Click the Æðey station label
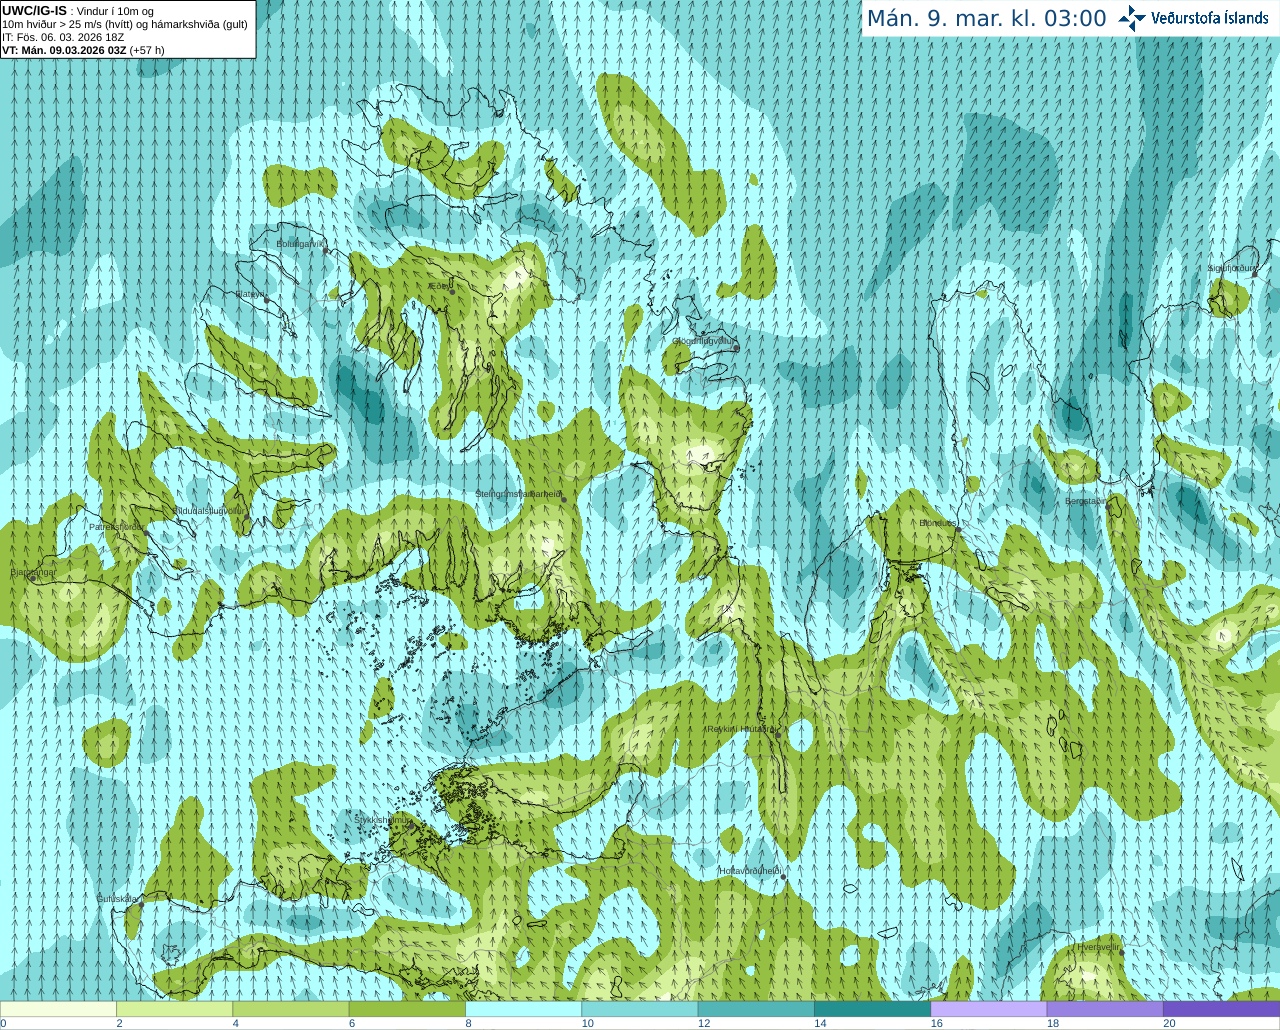Image resolution: width=1280 pixels, height=1030 pixels. [438, 286]
